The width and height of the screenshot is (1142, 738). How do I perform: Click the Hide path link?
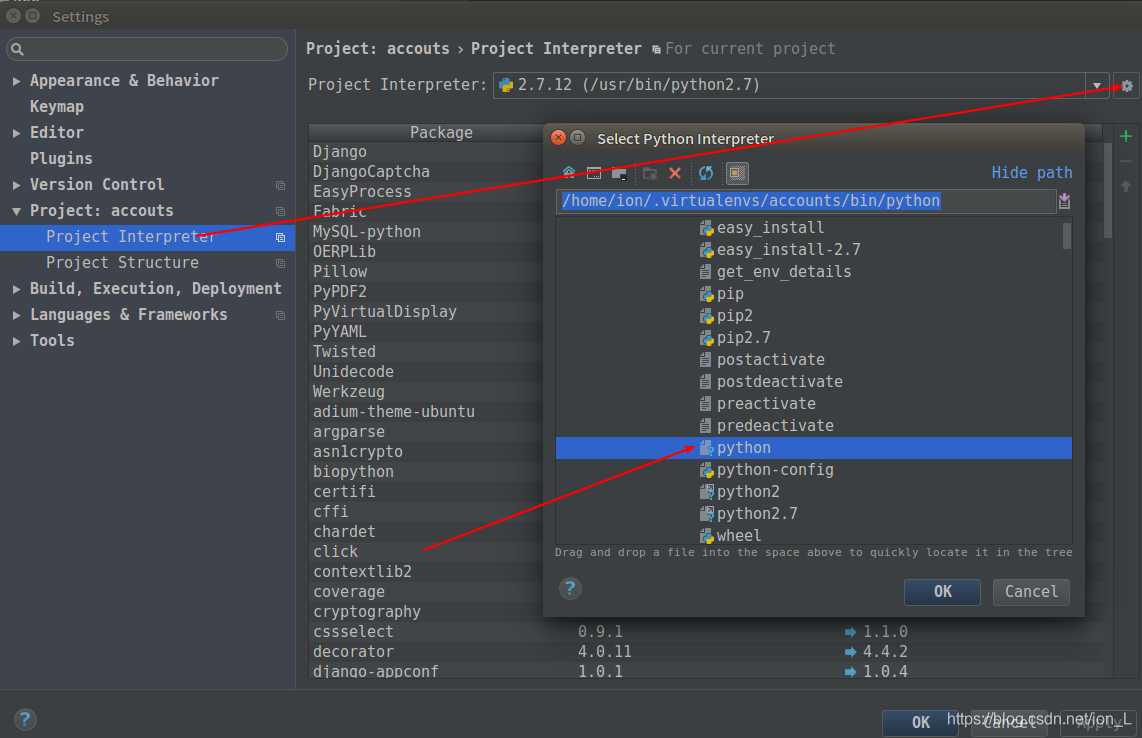tap(1031, 173)
